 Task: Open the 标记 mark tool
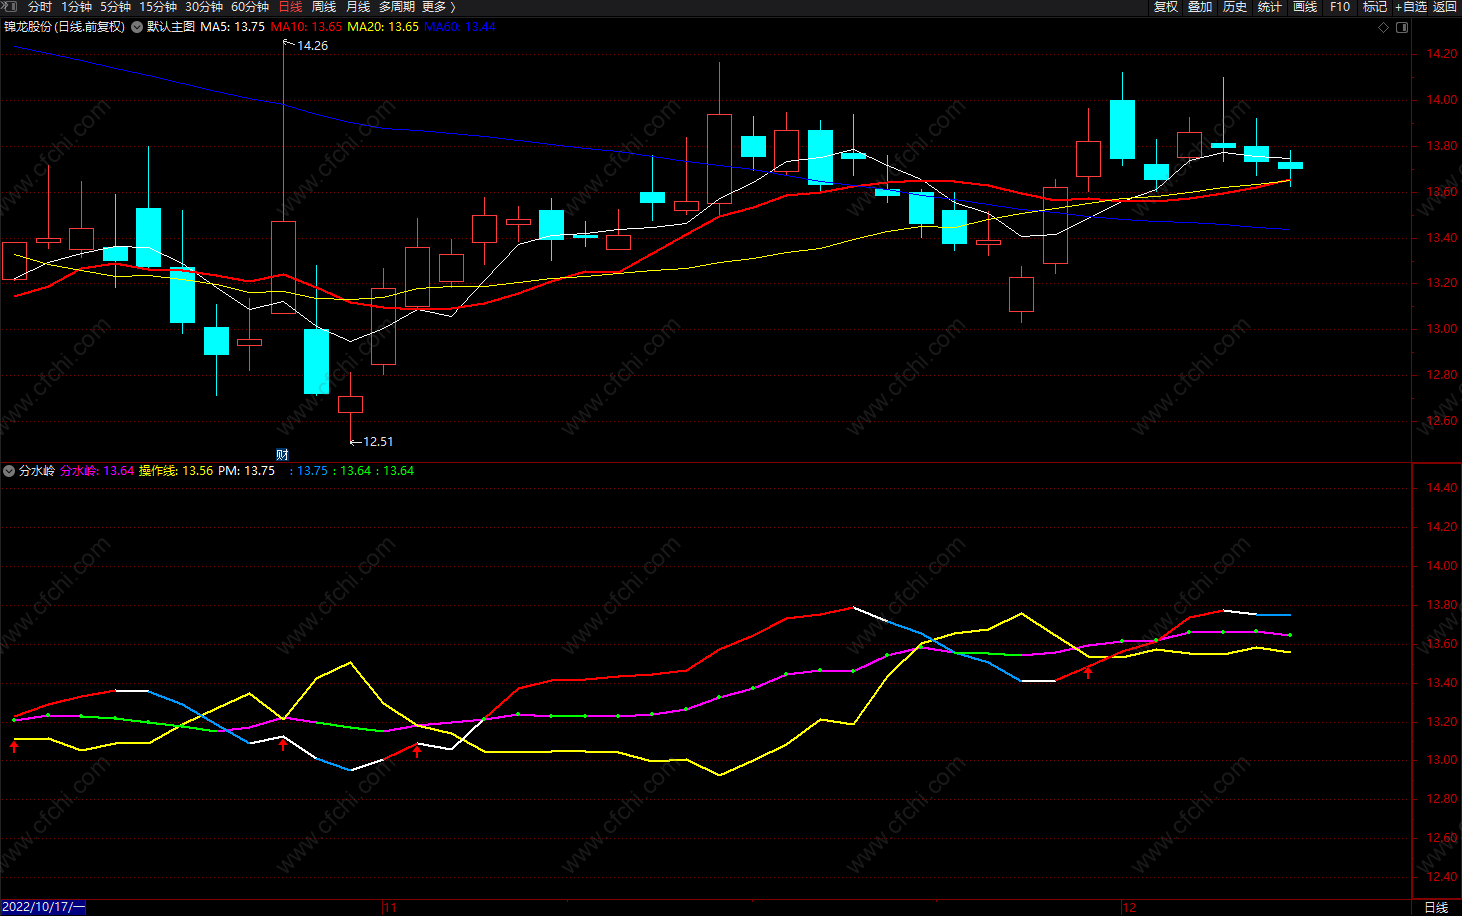pos(1375,7)
